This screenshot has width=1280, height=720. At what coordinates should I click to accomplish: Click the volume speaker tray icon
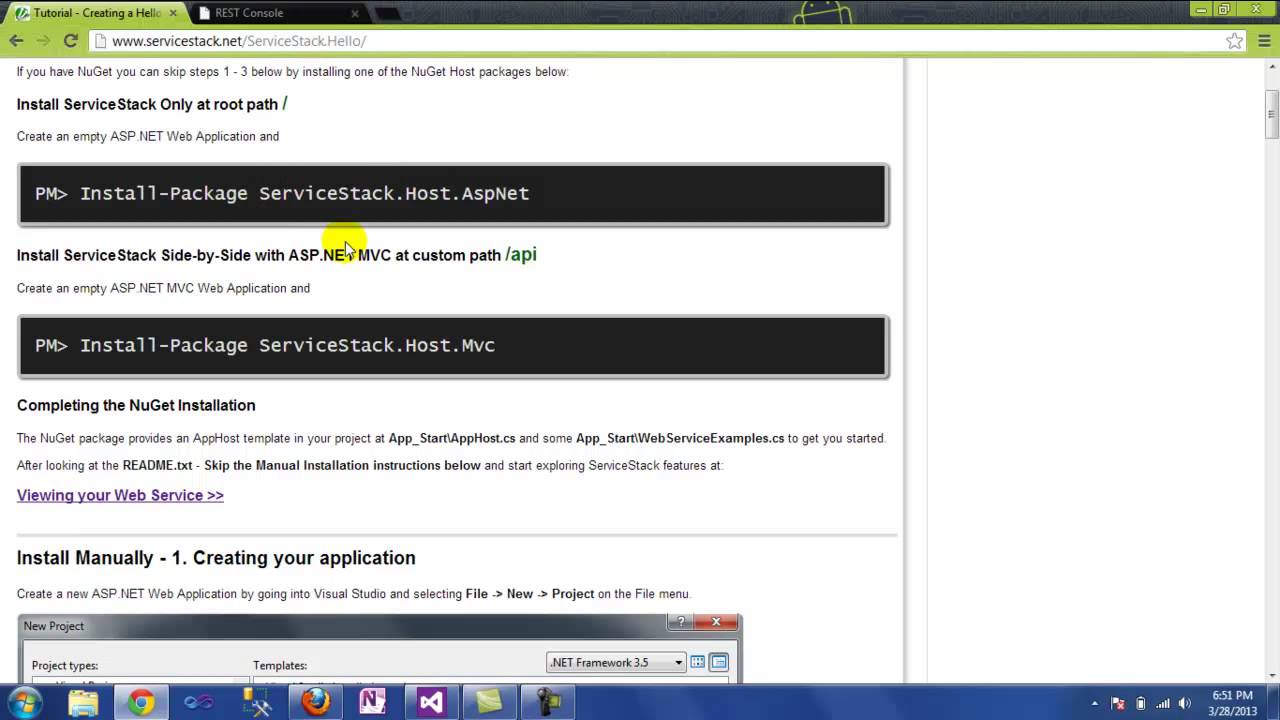[x=1185, y=703]
